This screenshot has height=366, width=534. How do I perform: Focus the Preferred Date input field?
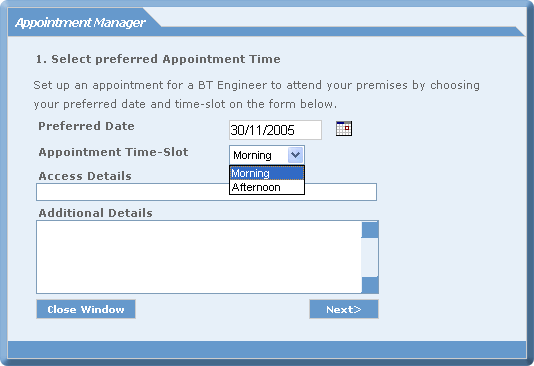275,130
